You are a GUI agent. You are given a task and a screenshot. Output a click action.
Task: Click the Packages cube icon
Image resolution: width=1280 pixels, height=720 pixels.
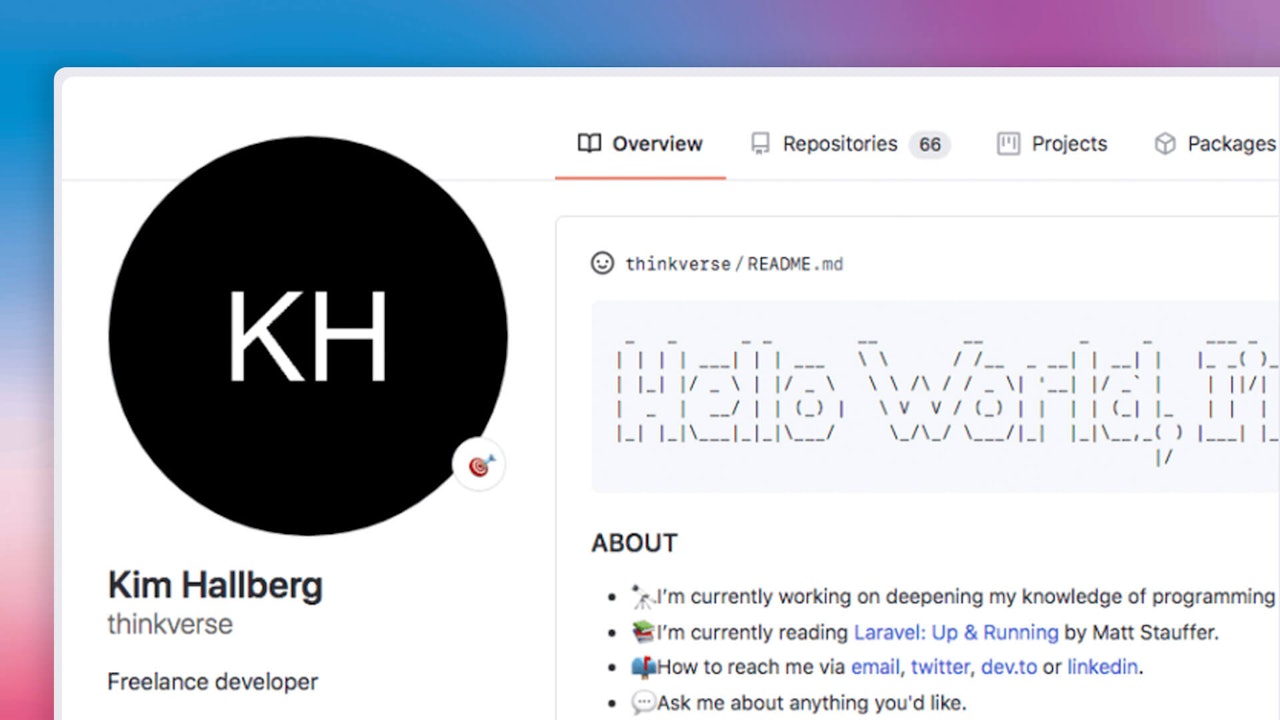(x=1165, y=144)
